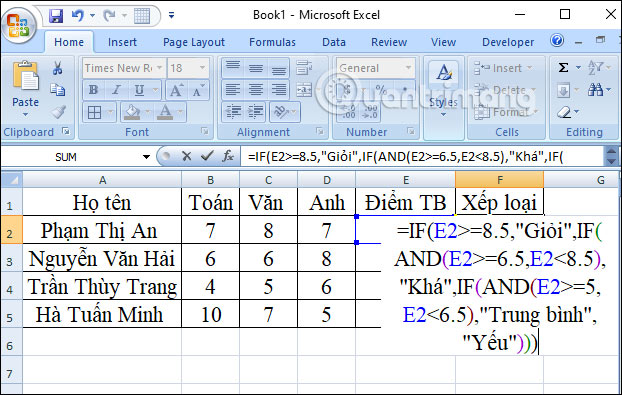Cut selection with the scissors icon
The width and height of the screenshot is (622, 395).
(58, 68)
